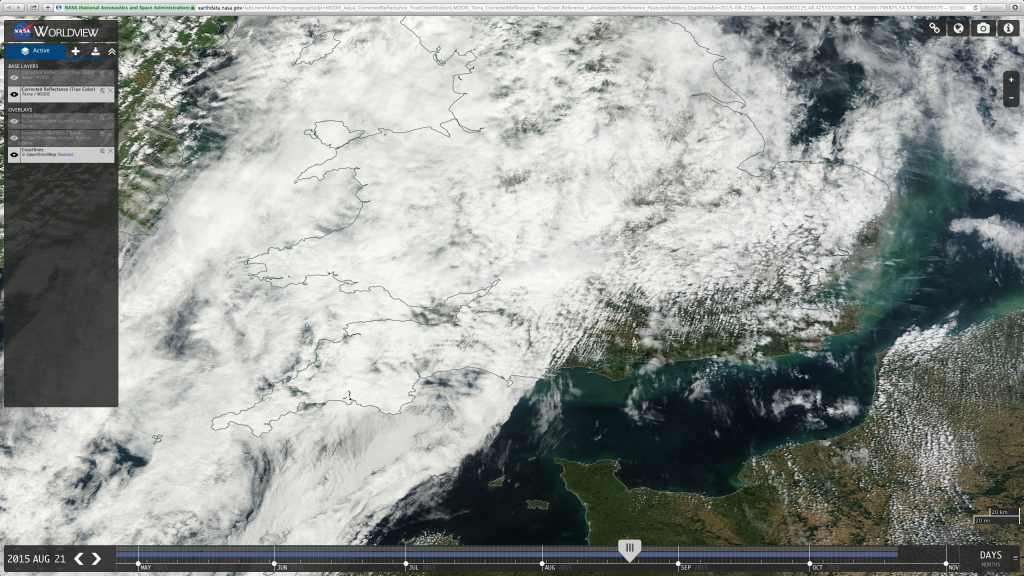This screenshot has height=576, width=1024.
Task: Open options for Coastlines / Borders / Roads
Action: pyautogui.click(x=103, y=135)
